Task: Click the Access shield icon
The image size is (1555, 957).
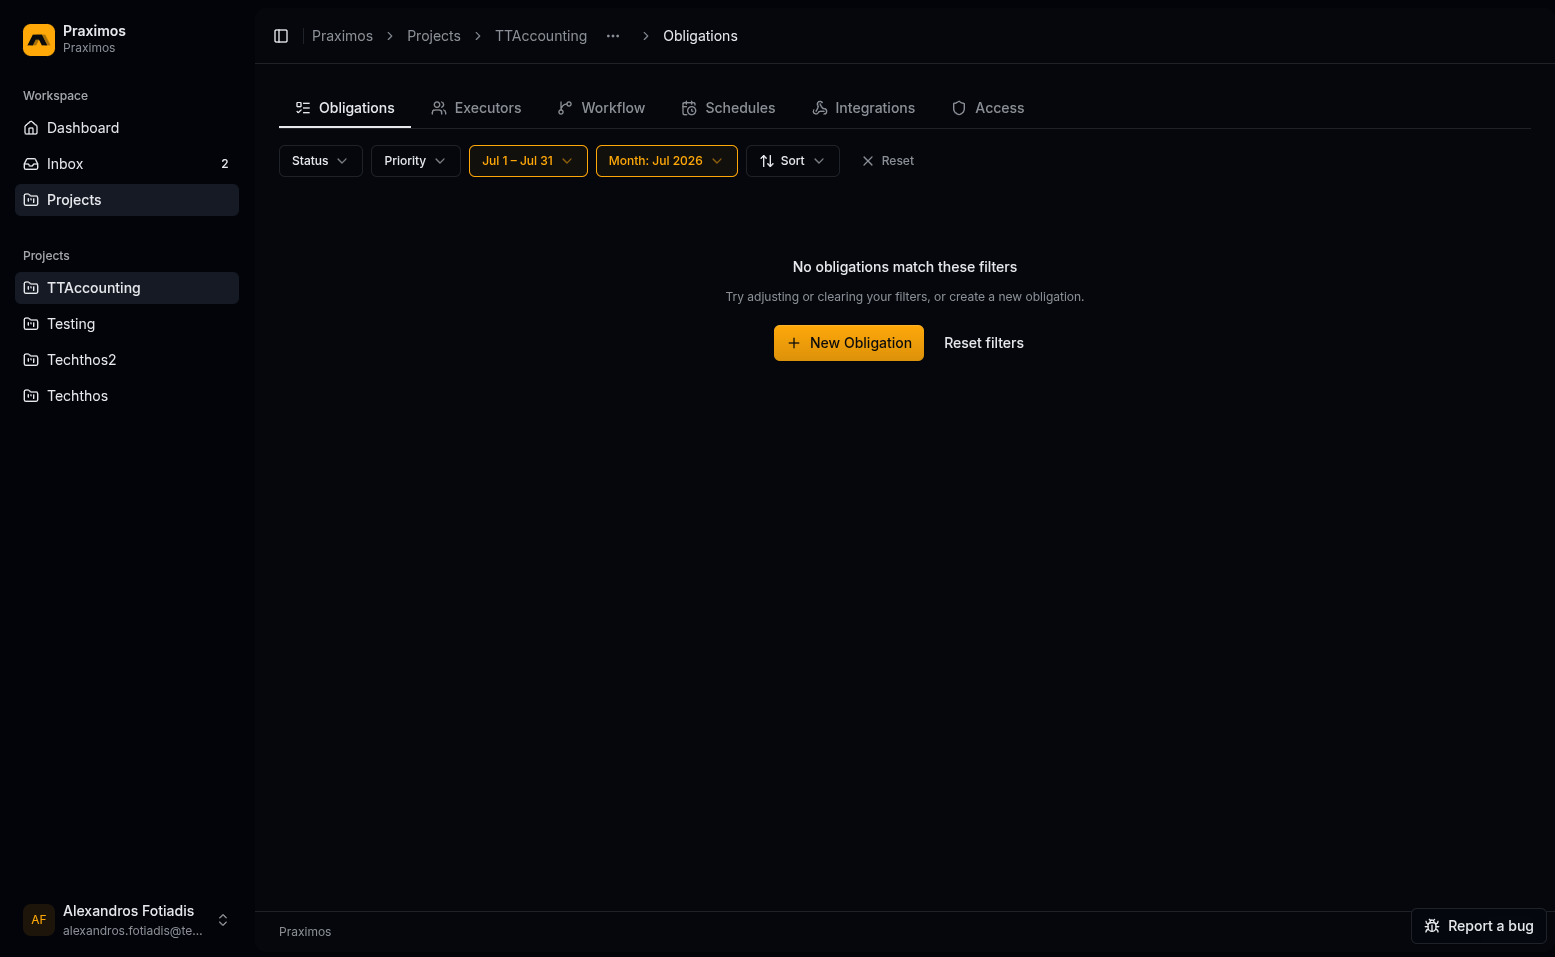Action: point(959,108)
